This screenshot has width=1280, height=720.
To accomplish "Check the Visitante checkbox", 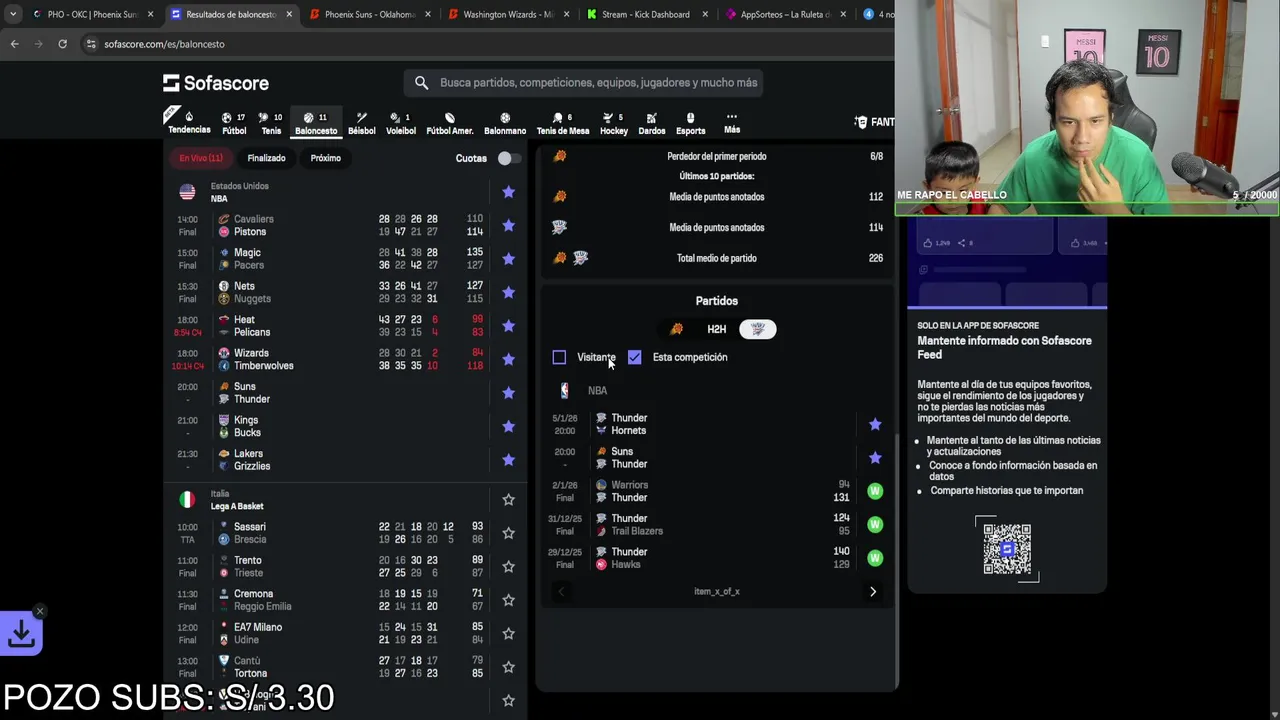I will pyautogui.click(x=559, y=357).
